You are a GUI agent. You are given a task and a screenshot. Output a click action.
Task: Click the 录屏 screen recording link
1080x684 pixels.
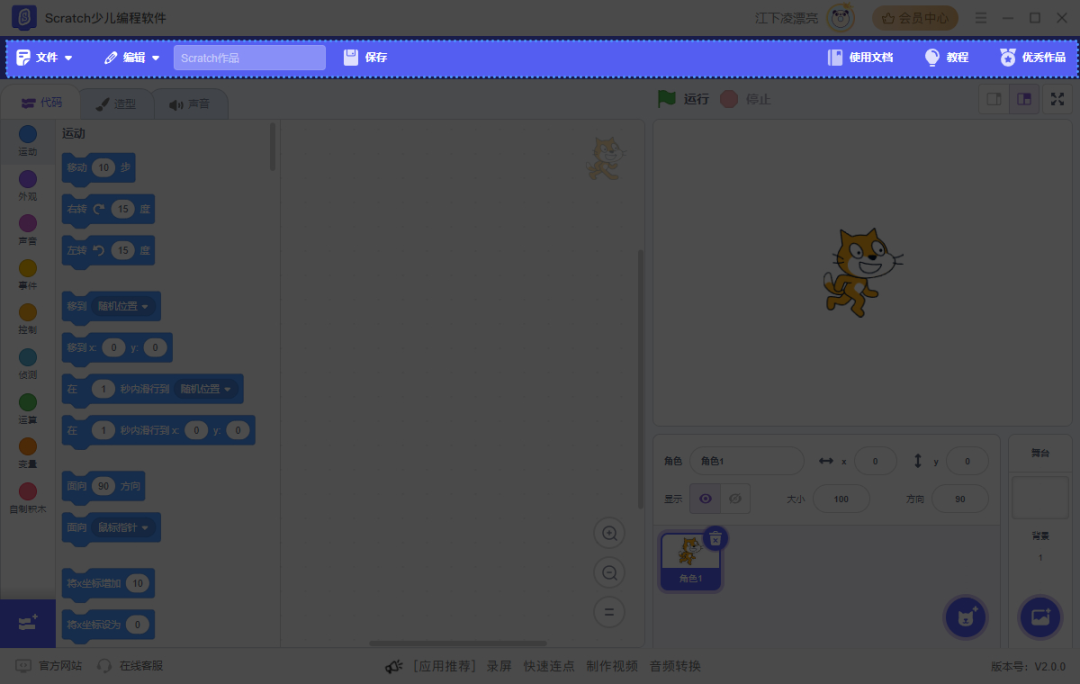coord(499,666)
